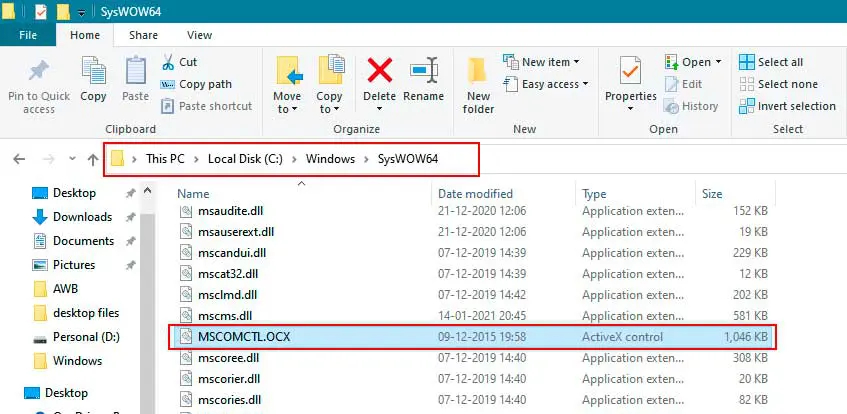847x414 pixels.
Task: Click the Properties icon
Action: 630,71
